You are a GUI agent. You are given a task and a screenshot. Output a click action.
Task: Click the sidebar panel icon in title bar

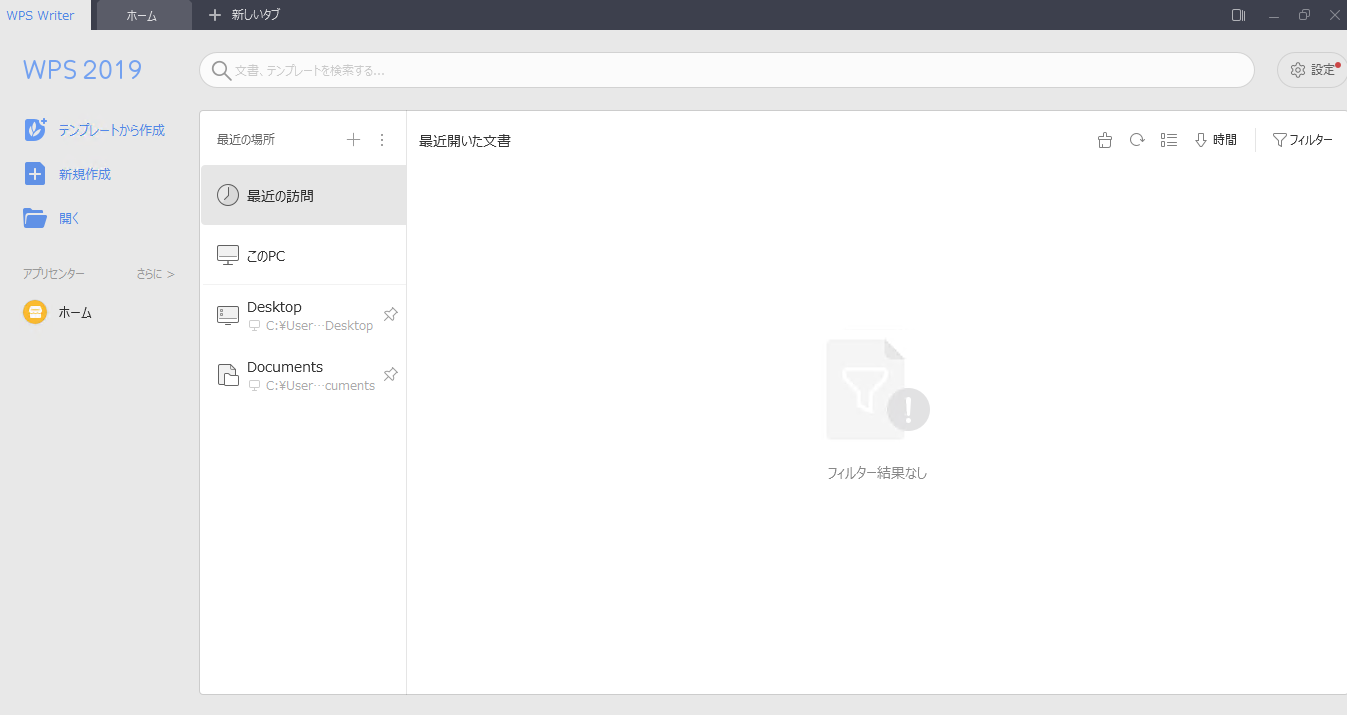[x=1238, y=15]
